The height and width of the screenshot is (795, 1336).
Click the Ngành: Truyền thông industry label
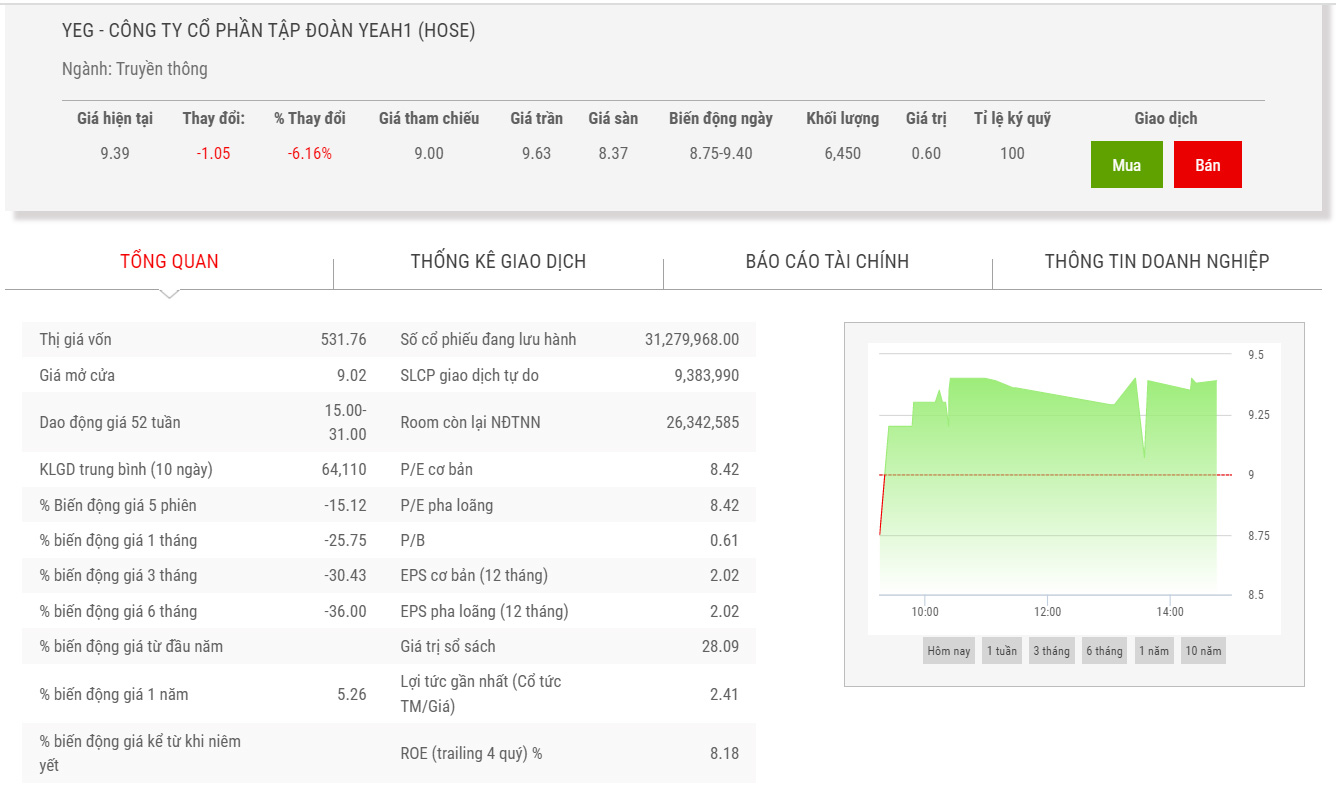pos(135,69)
